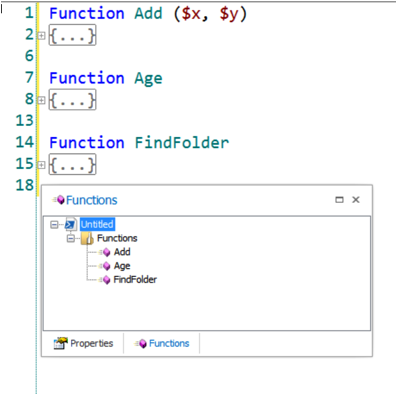Image resolution: width=397 pixels, height=395 pixels.
Task: Click line number 13 in the gutter
Action: pyautogui.click(x=25, y=121)
